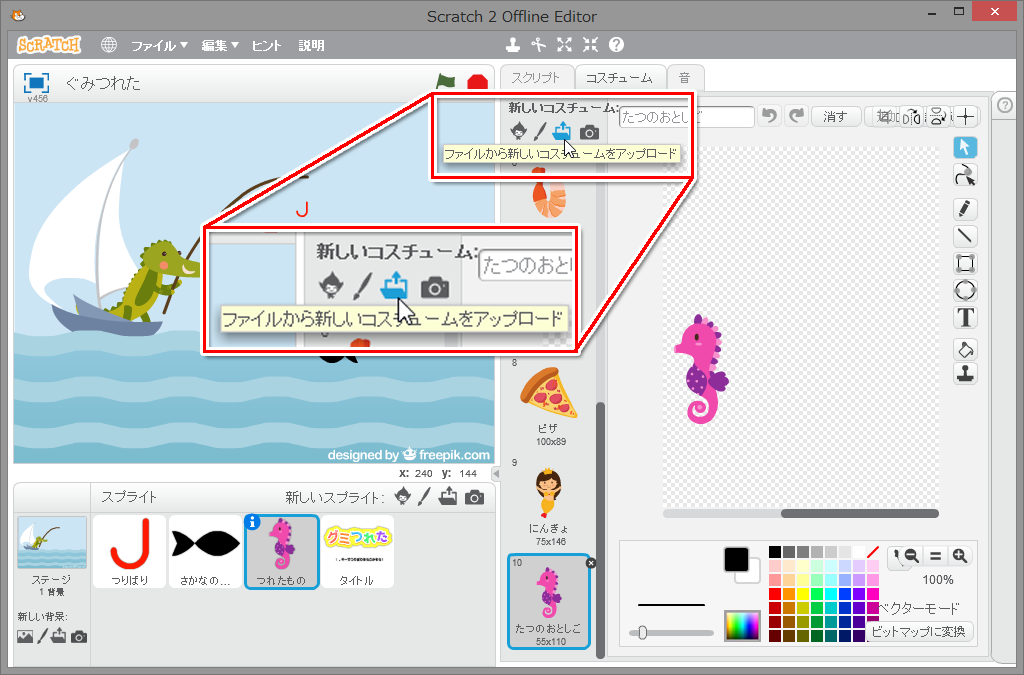This screenshot has width=1024, height=675.
Task: Click the red stop button
Action: tap(477, 82)
